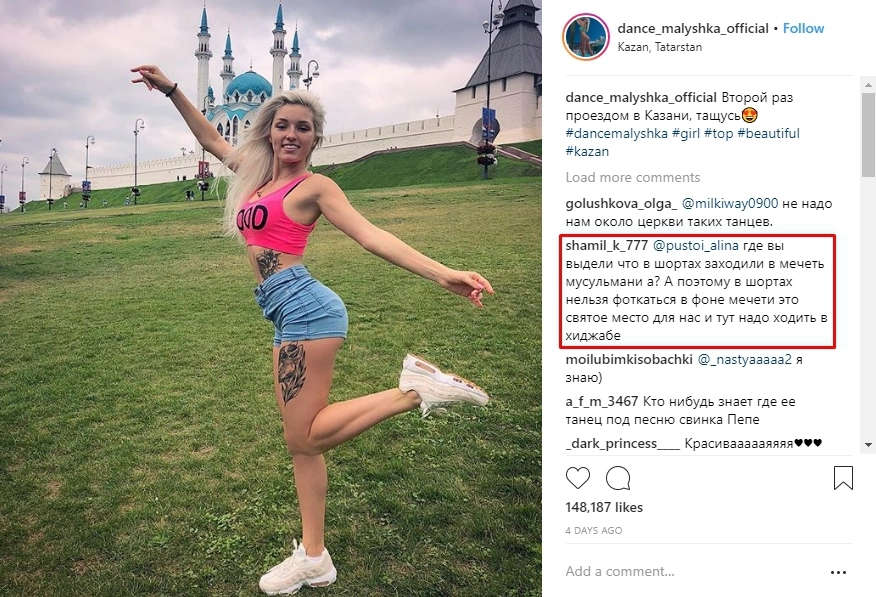This screenshot has width=876, height=597.
Task: Follow dance_malyshka_official
Action: pyautogui.click(x=803, y=28)
